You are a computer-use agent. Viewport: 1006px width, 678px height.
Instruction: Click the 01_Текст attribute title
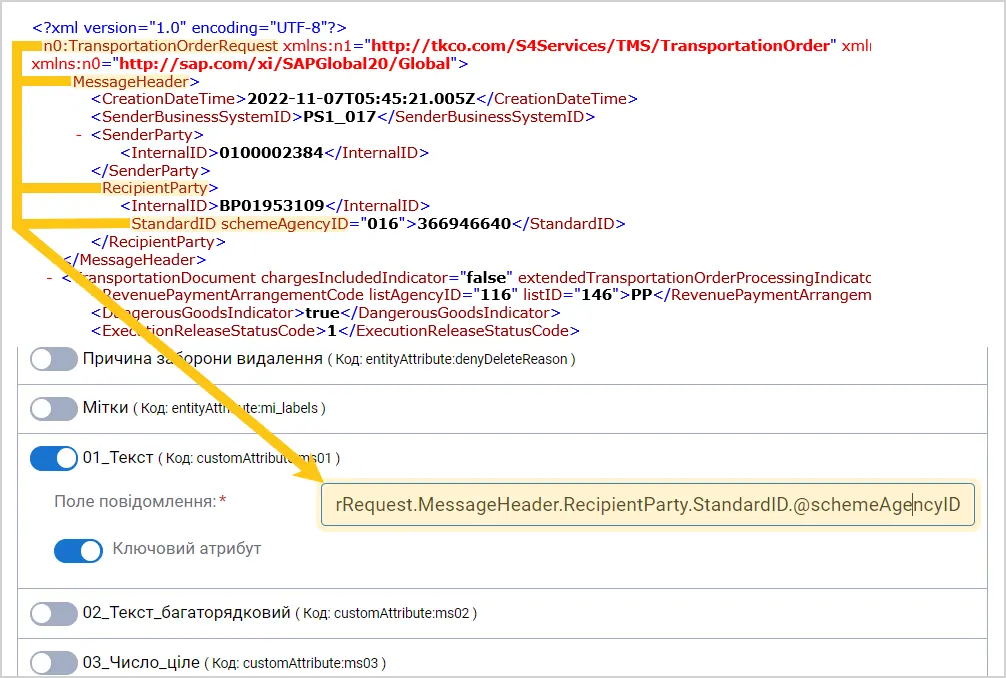pos(118,457)
